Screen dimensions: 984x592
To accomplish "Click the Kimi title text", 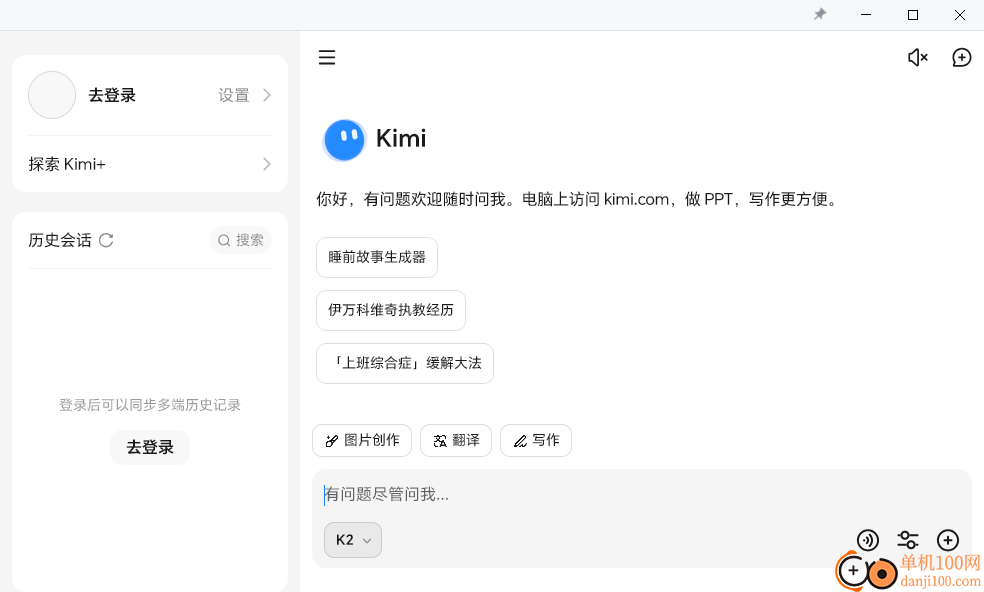I will (x=401, y=139).
